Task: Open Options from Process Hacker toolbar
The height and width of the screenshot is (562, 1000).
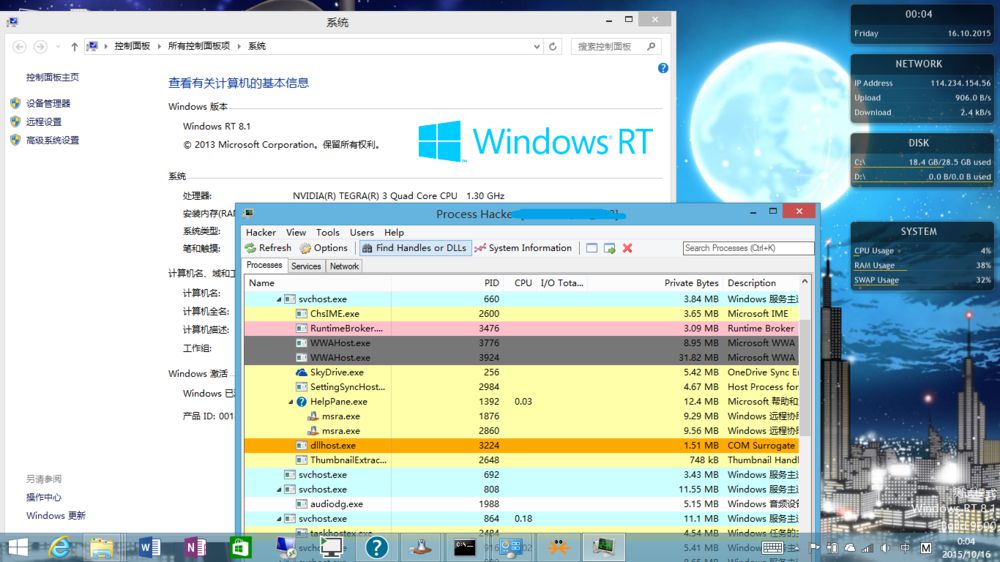Action: click(x=324, y=248)
